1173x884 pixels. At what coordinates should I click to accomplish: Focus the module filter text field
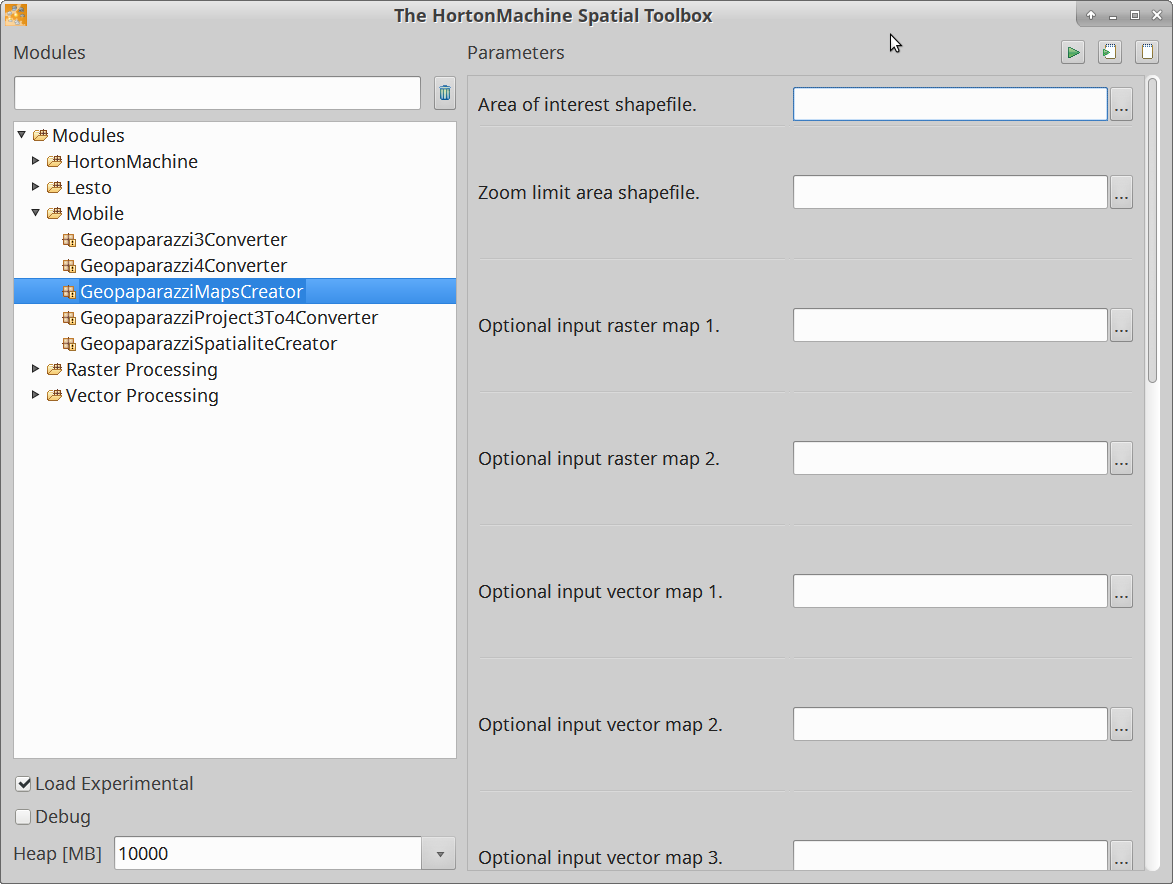pos(217,93)
